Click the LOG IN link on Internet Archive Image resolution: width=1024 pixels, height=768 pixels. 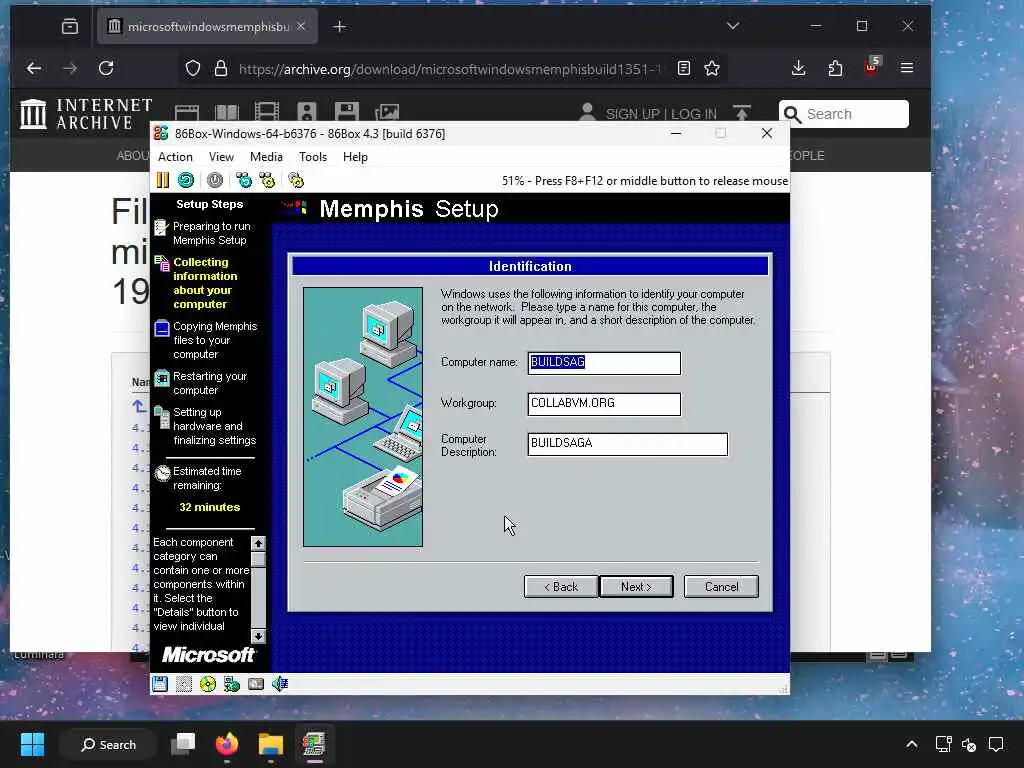point(694,114)
